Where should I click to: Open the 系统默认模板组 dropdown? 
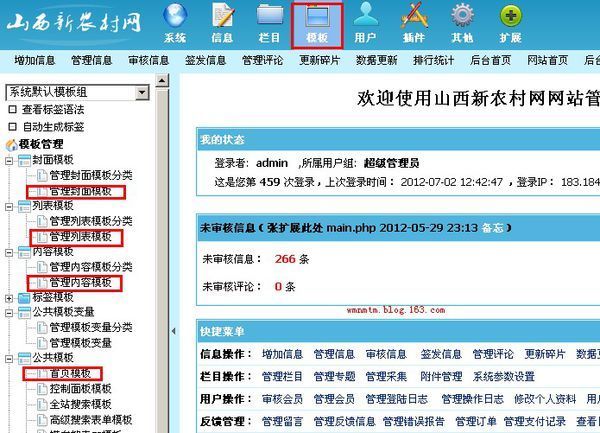click(77, 93)
